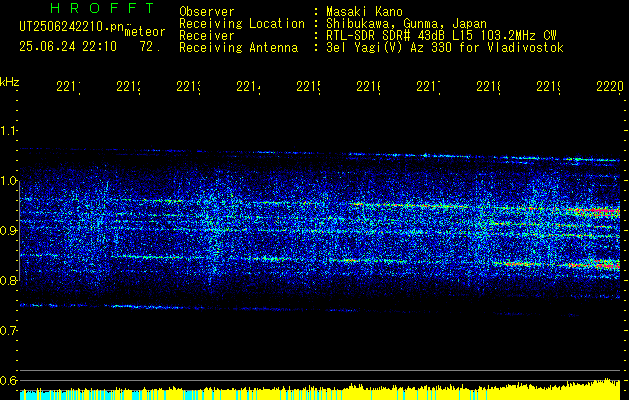The height and width of the screenshot is (400, 629).
Task: Select the observer name Masaki Kano
Action: click(x=364, y=11)
